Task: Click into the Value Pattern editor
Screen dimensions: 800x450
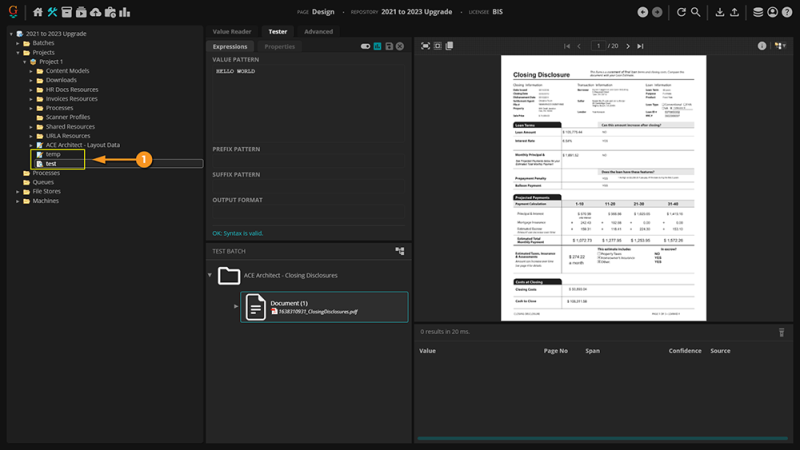Action: (x=309, y=104)
